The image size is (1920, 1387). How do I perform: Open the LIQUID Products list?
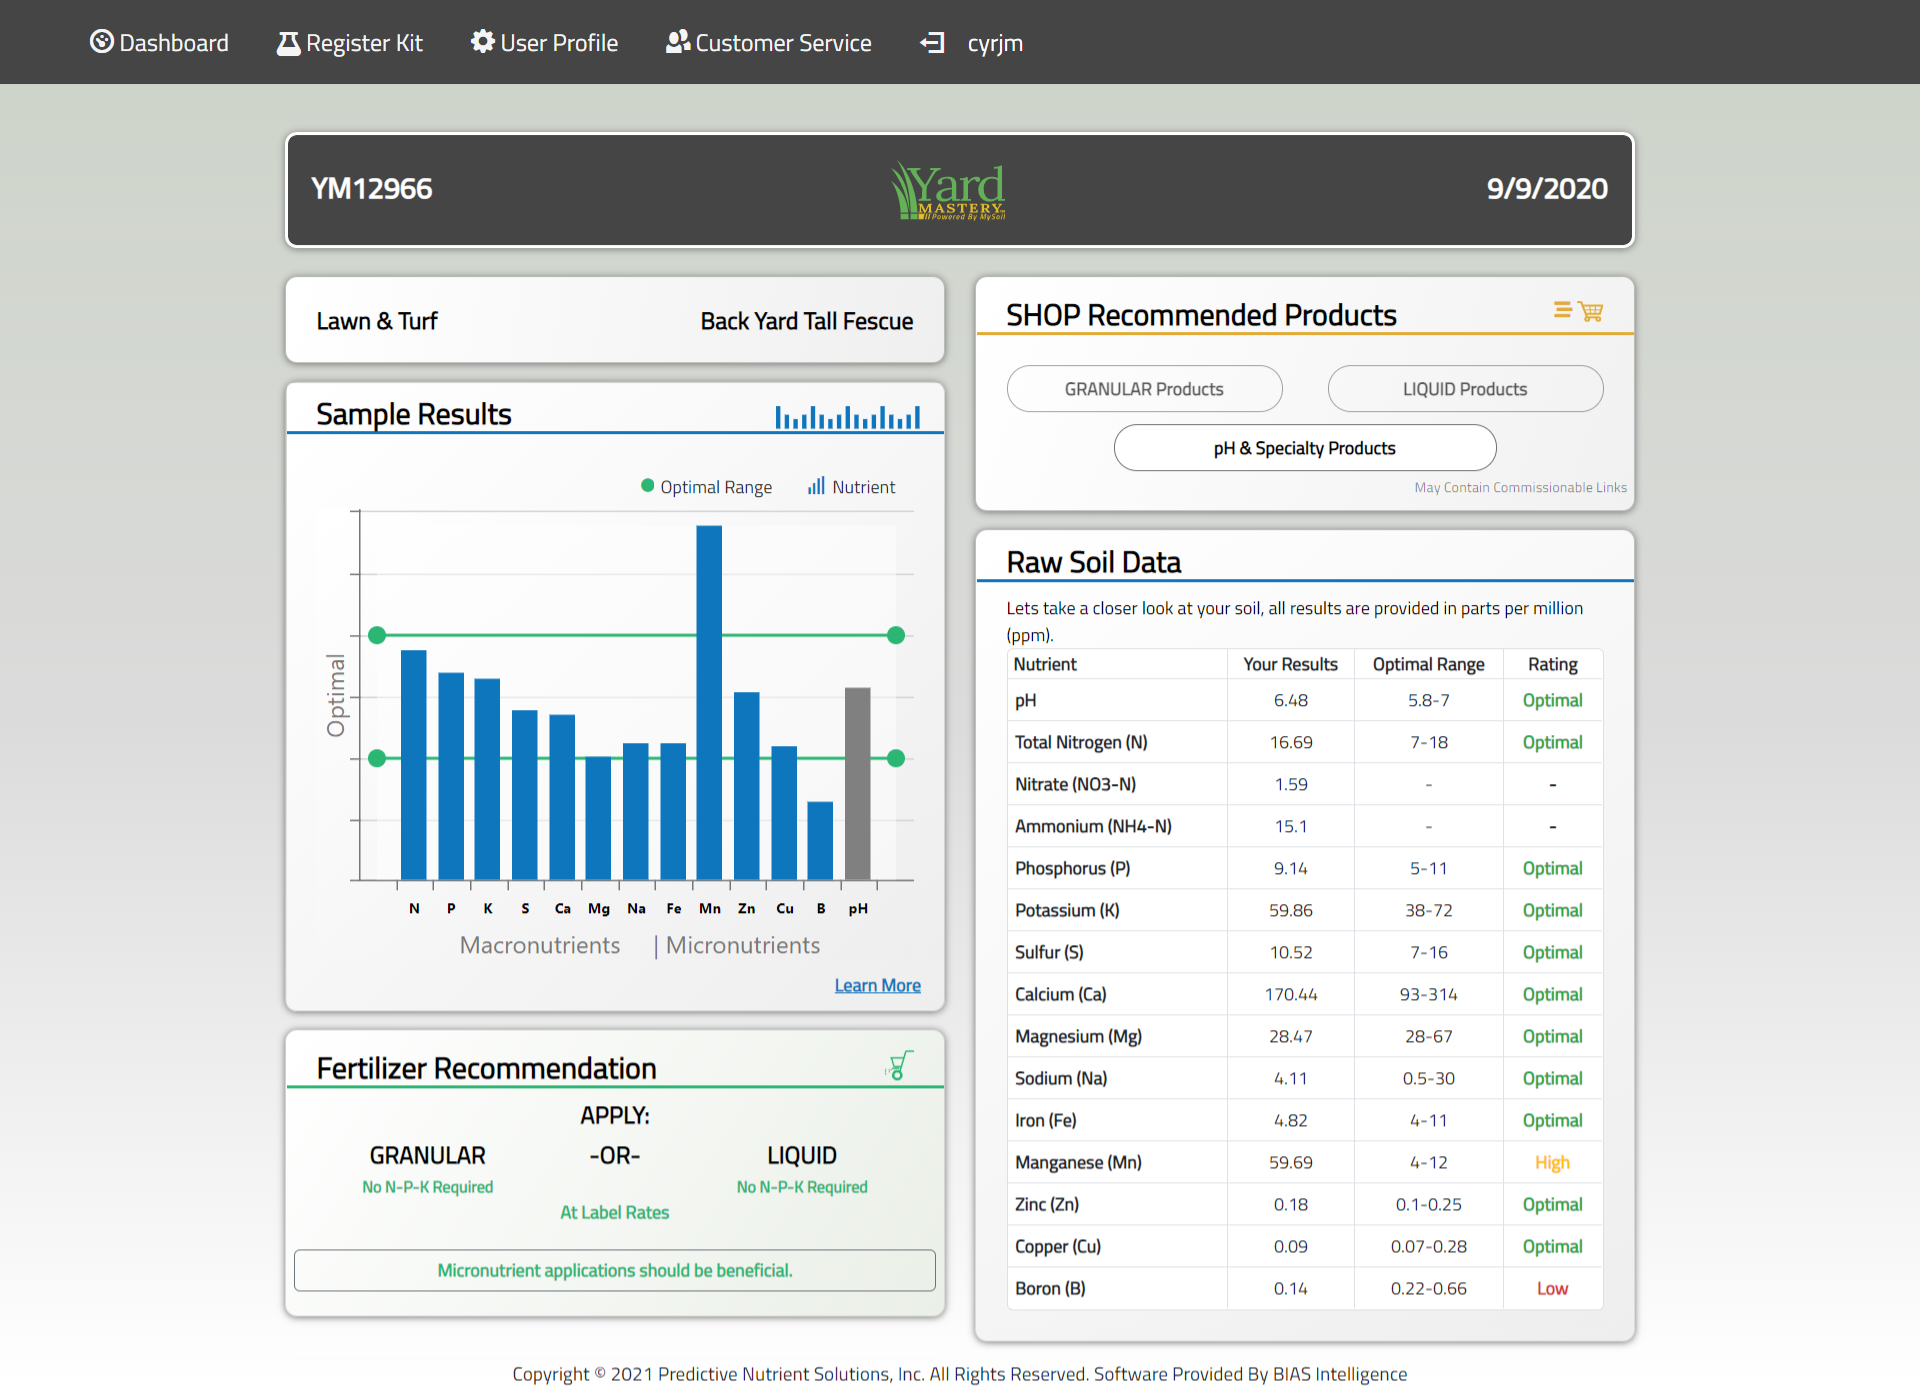pyautogui.click(x=1464, y=389)
